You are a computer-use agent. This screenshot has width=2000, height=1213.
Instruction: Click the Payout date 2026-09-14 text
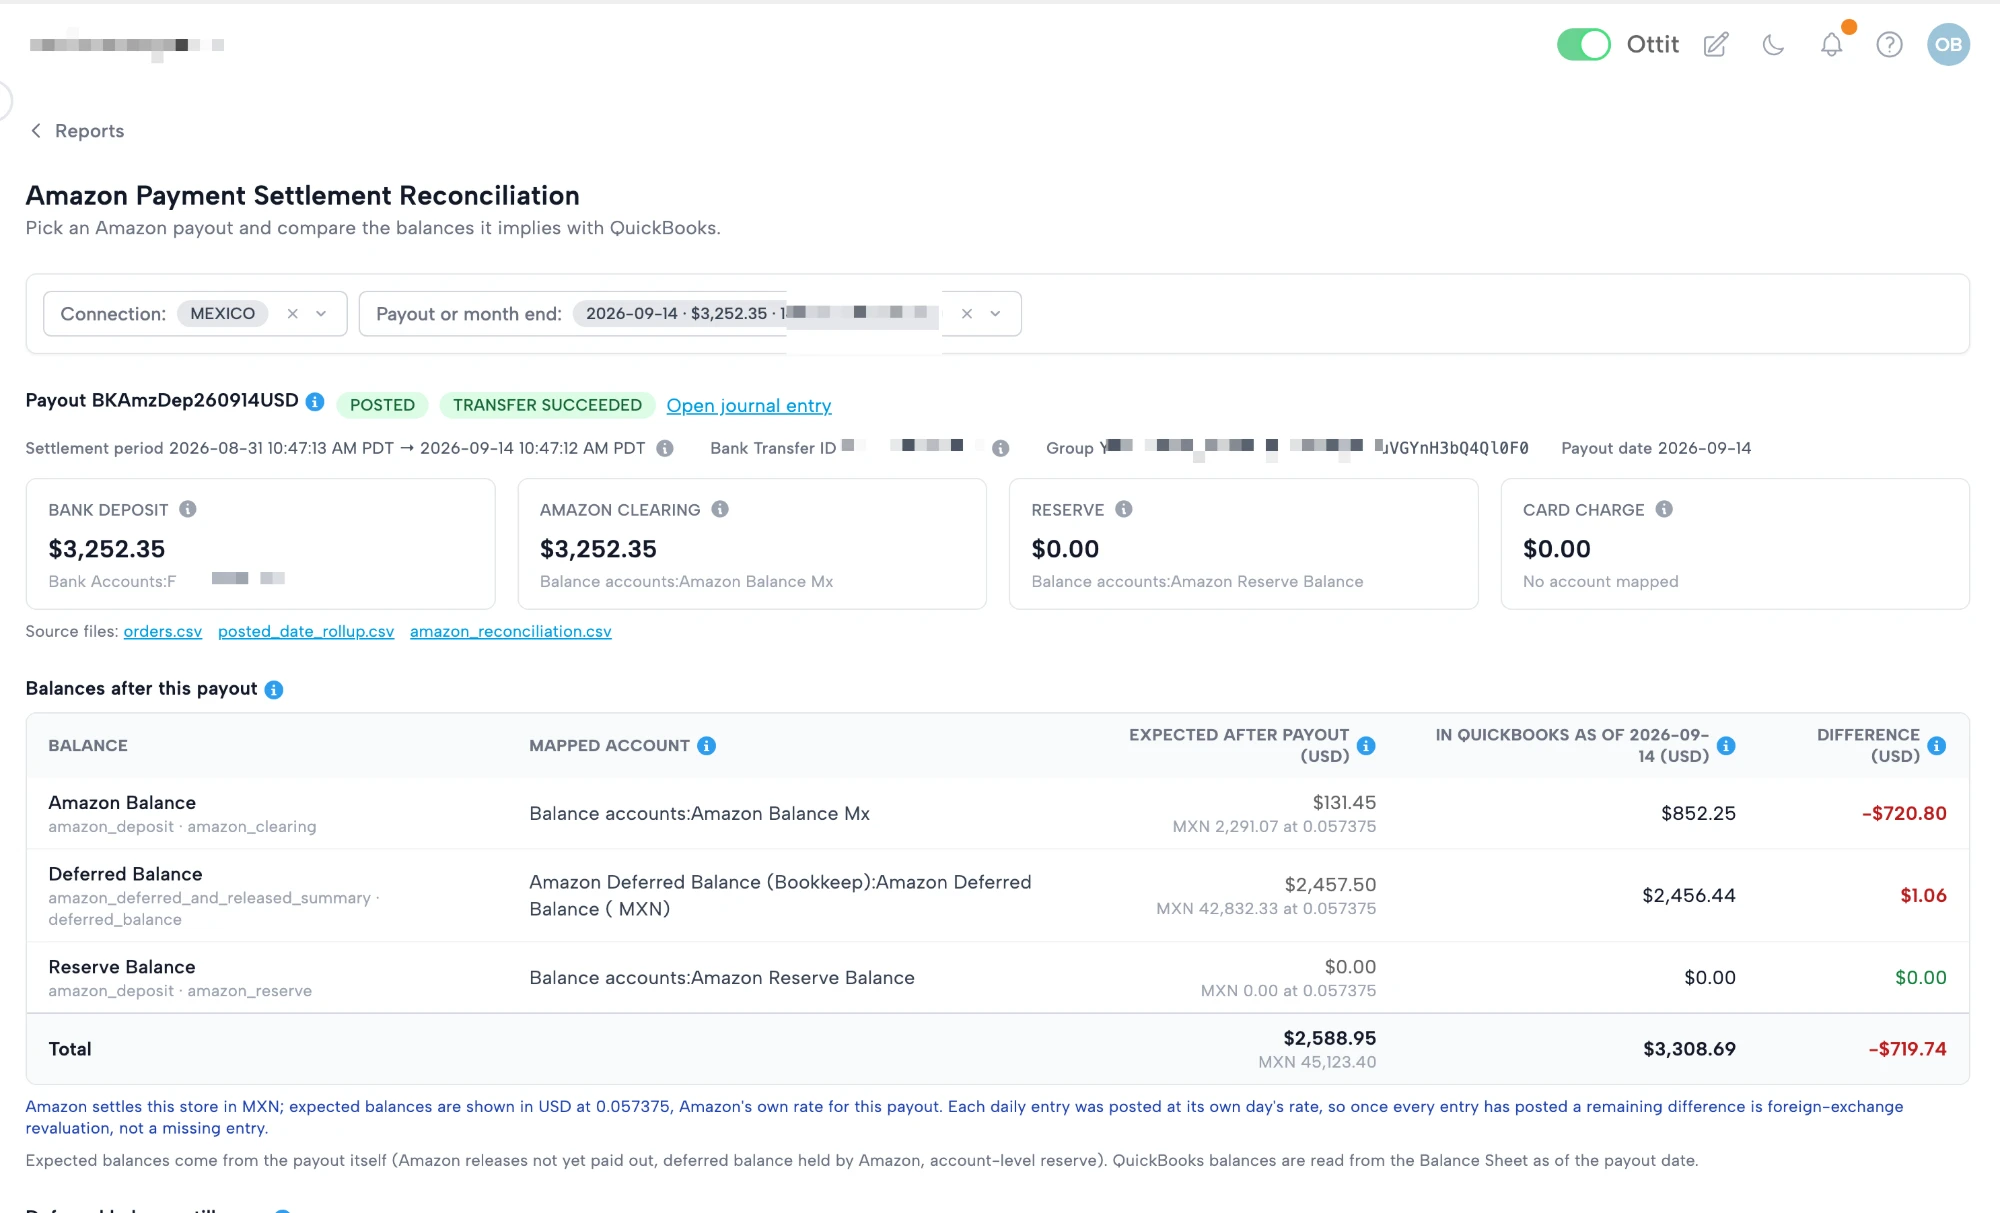pyautogui.click(x=1656, y=448)
